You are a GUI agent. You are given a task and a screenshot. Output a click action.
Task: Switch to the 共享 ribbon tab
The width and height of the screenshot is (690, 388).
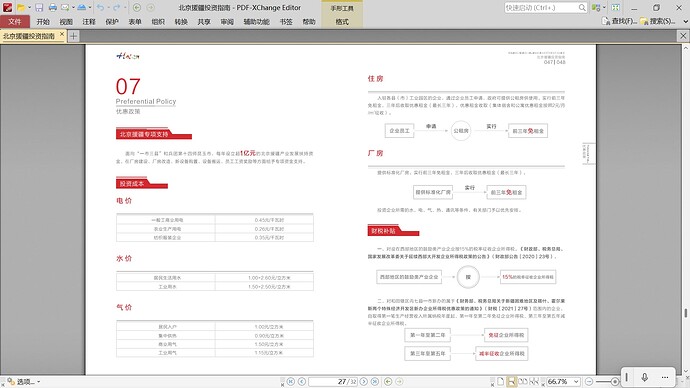pyautogui.click(x=204, y=22)
